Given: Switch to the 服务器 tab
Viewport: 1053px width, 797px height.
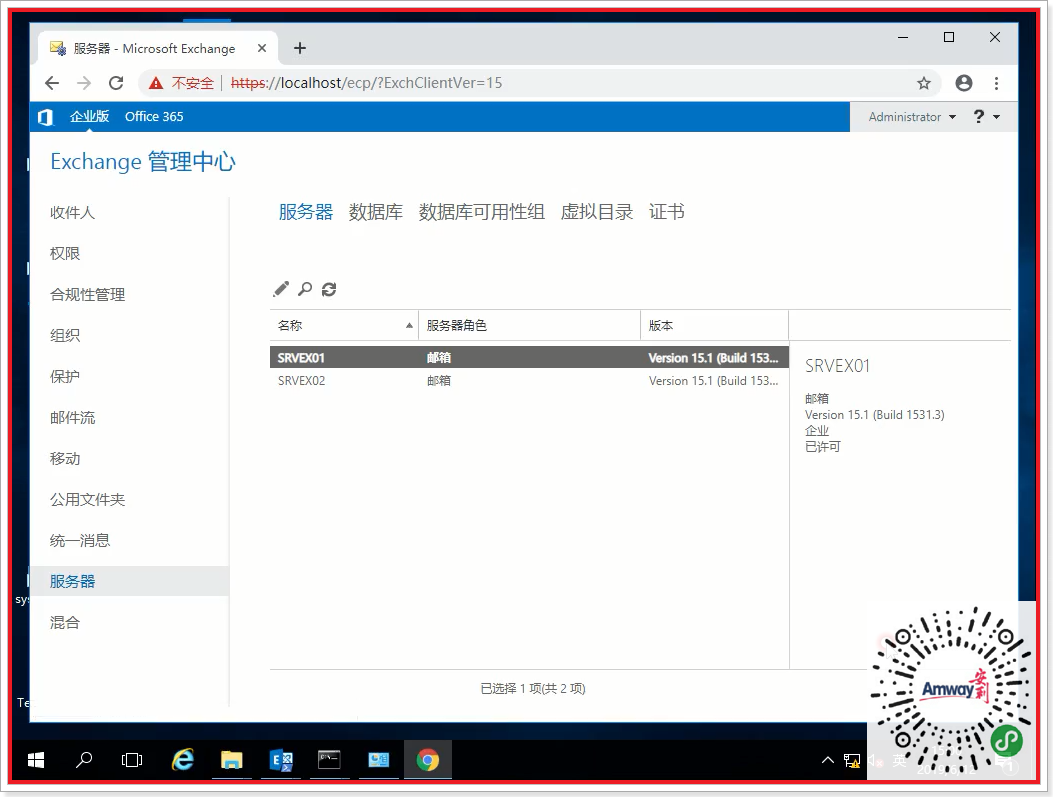Looking at the screenshot, I should [306, 212].
